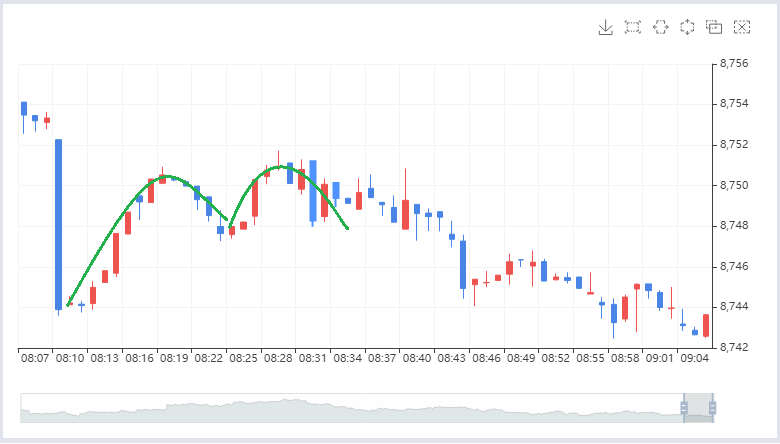The width and height of the screenshot is (780, 444).
Task: Click the 09:01 time axis label
Action: [660, 358]
